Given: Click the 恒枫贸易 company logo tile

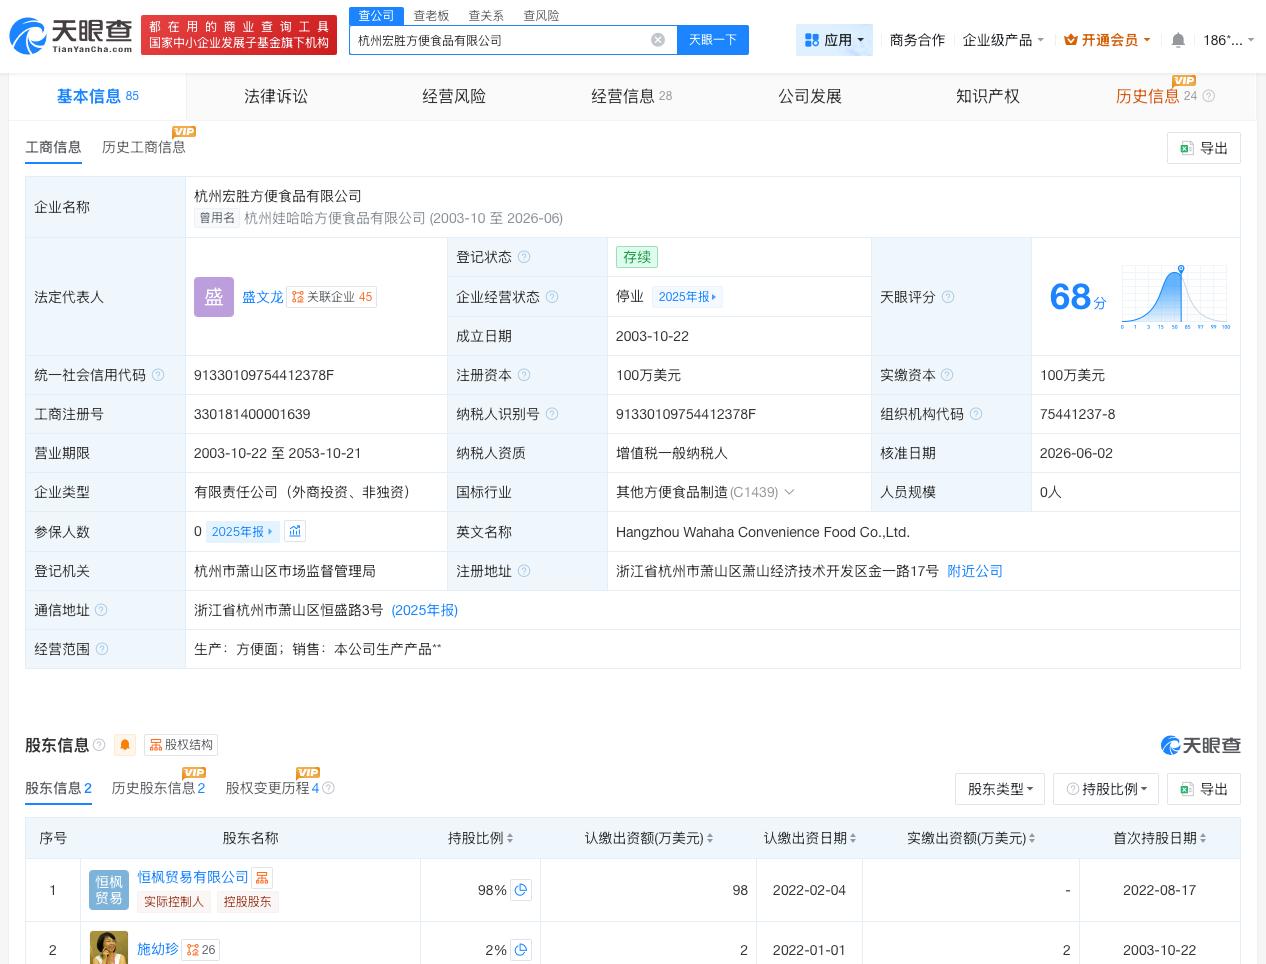Looking at the screenshot, I should [x=109, y=890].
